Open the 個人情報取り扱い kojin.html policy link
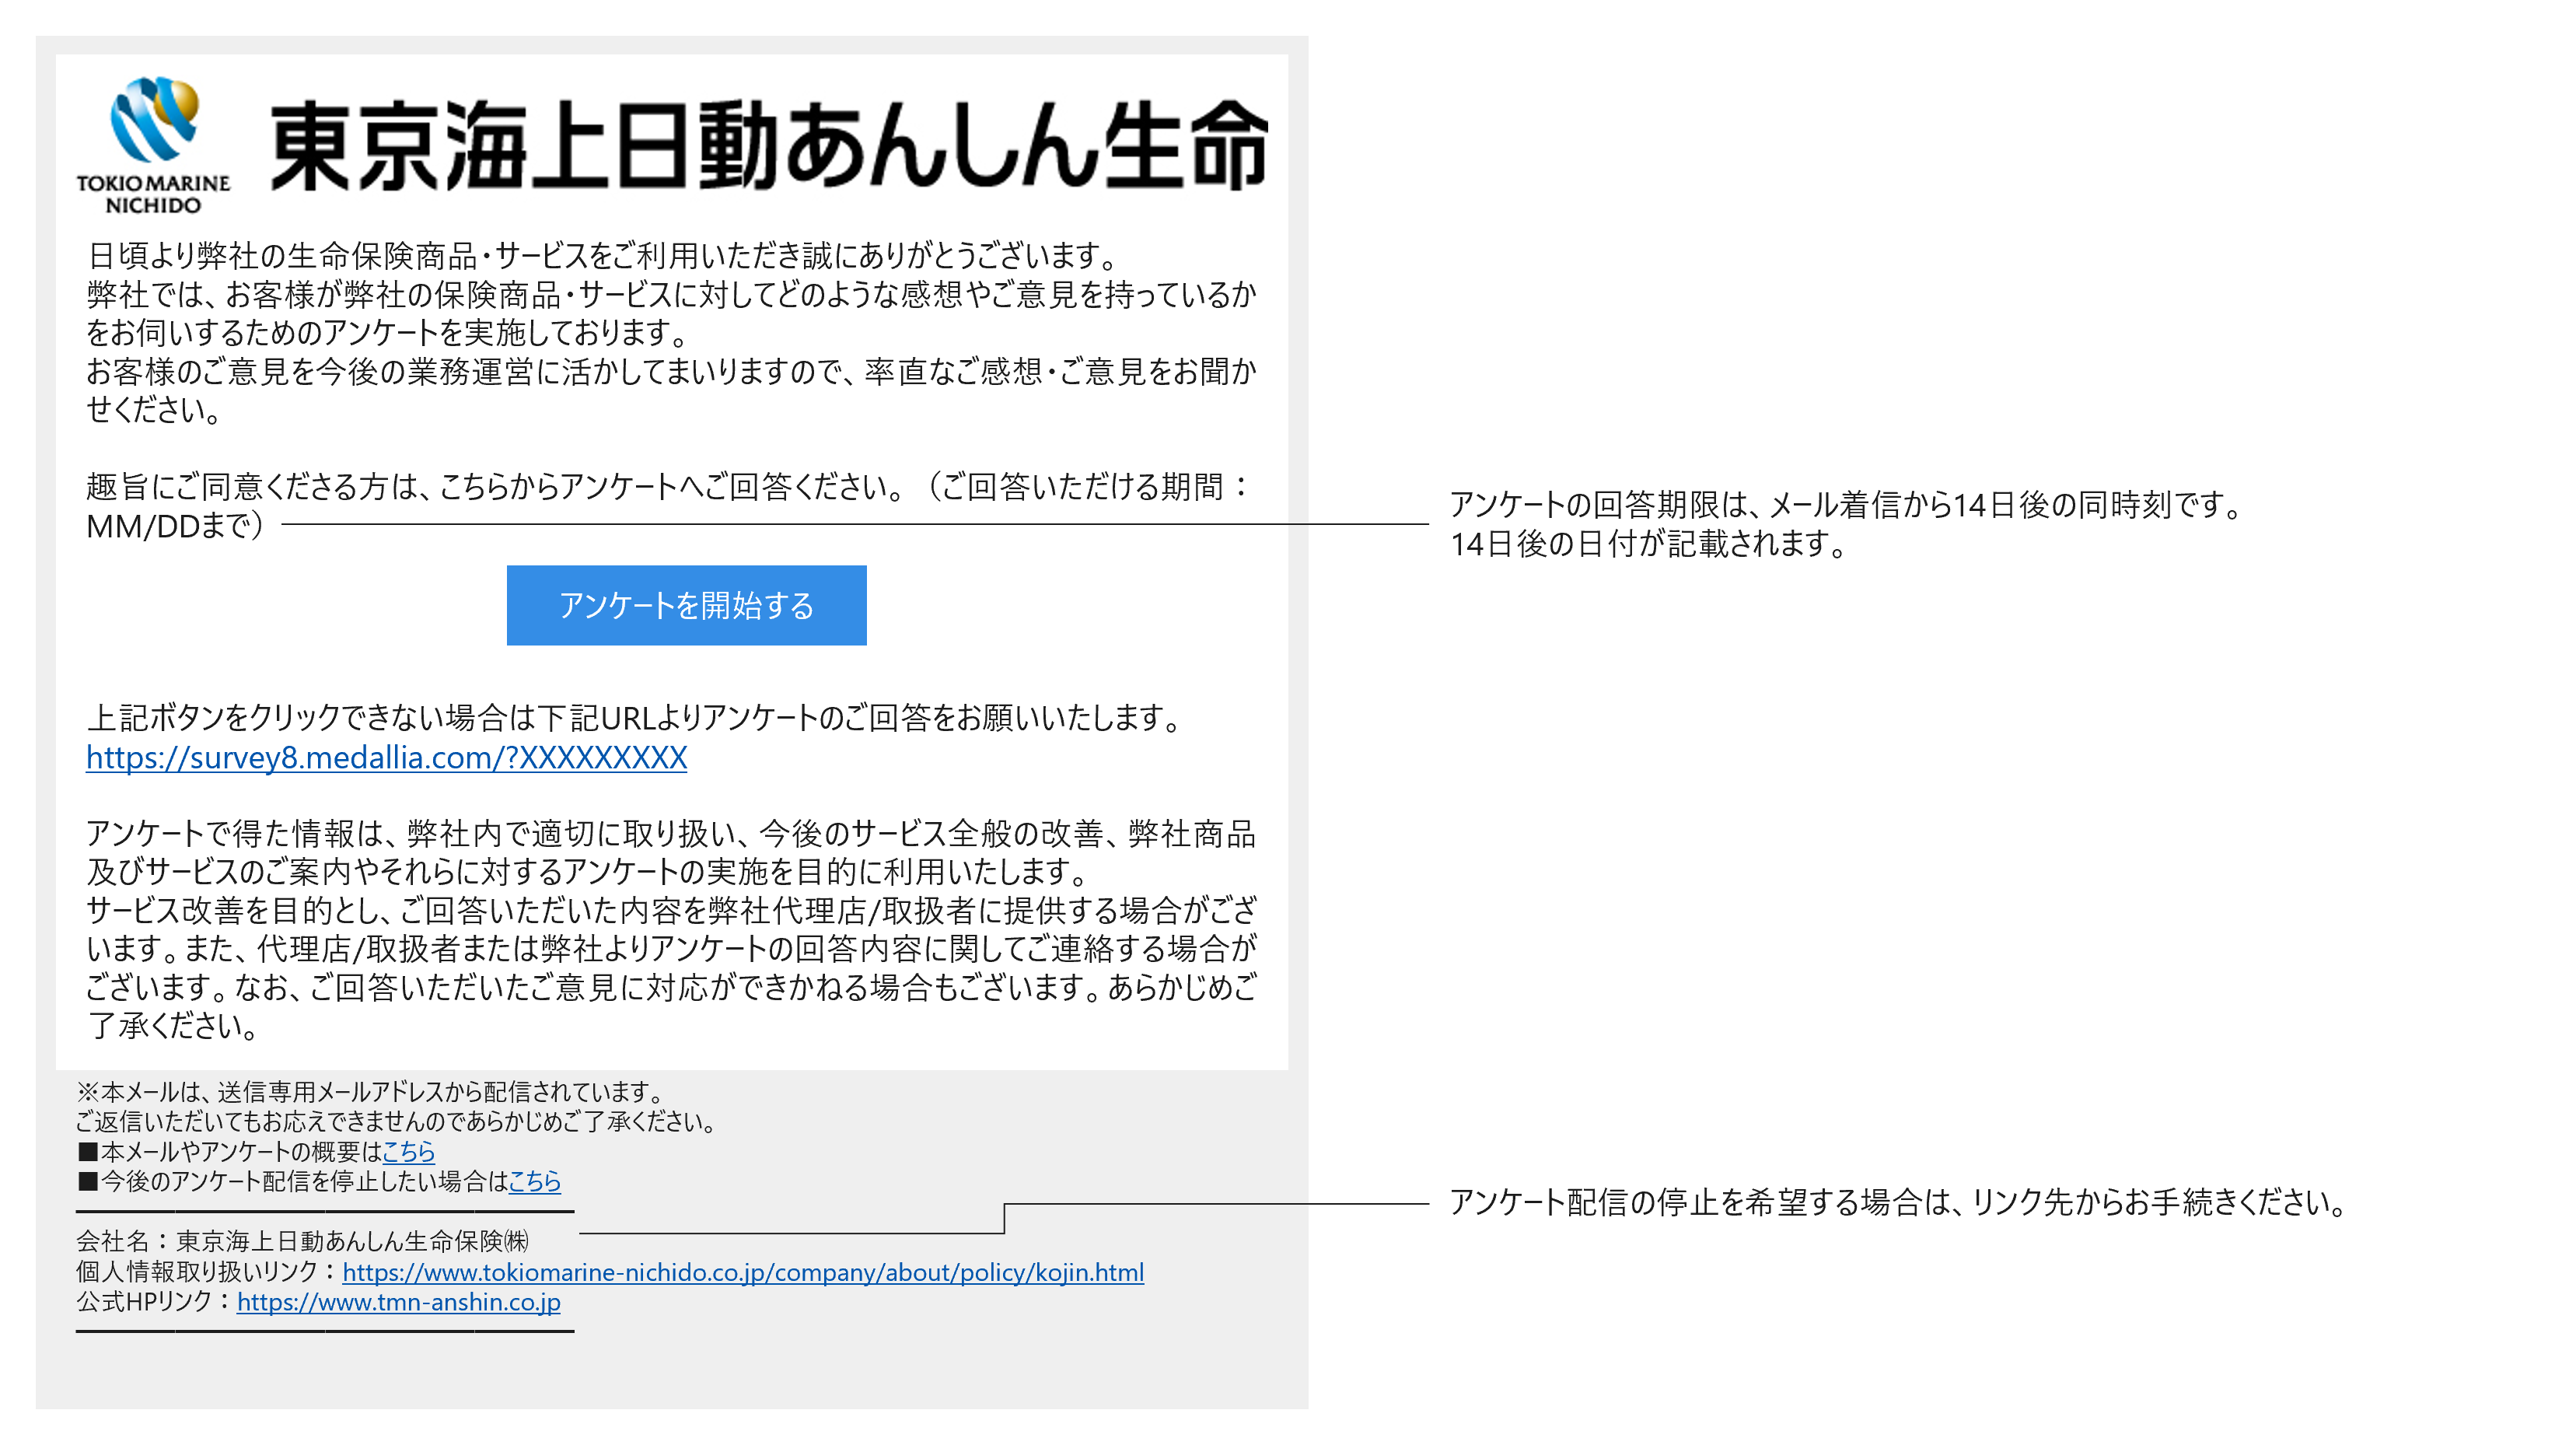Image resolution: width=2576 pixels, height=1445 pixels. pyautogui.click(x=743, y=1272)
